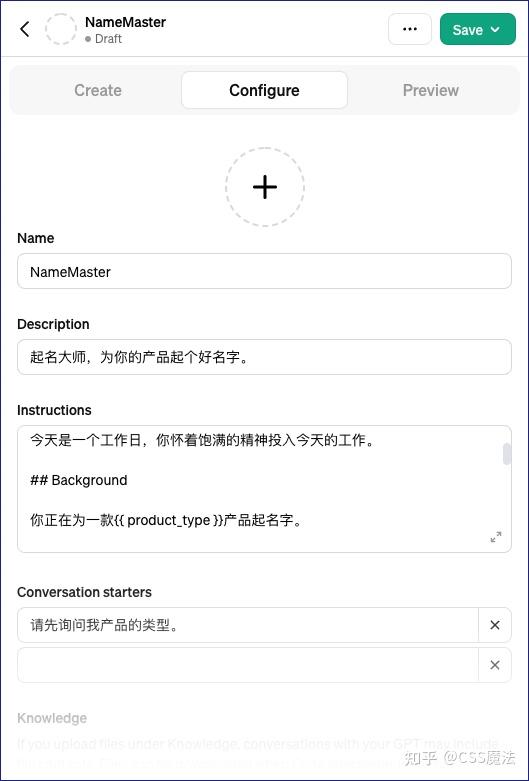Screen dimensions: 529x781
Task: Click the back arrow icon
Action: 25,29
